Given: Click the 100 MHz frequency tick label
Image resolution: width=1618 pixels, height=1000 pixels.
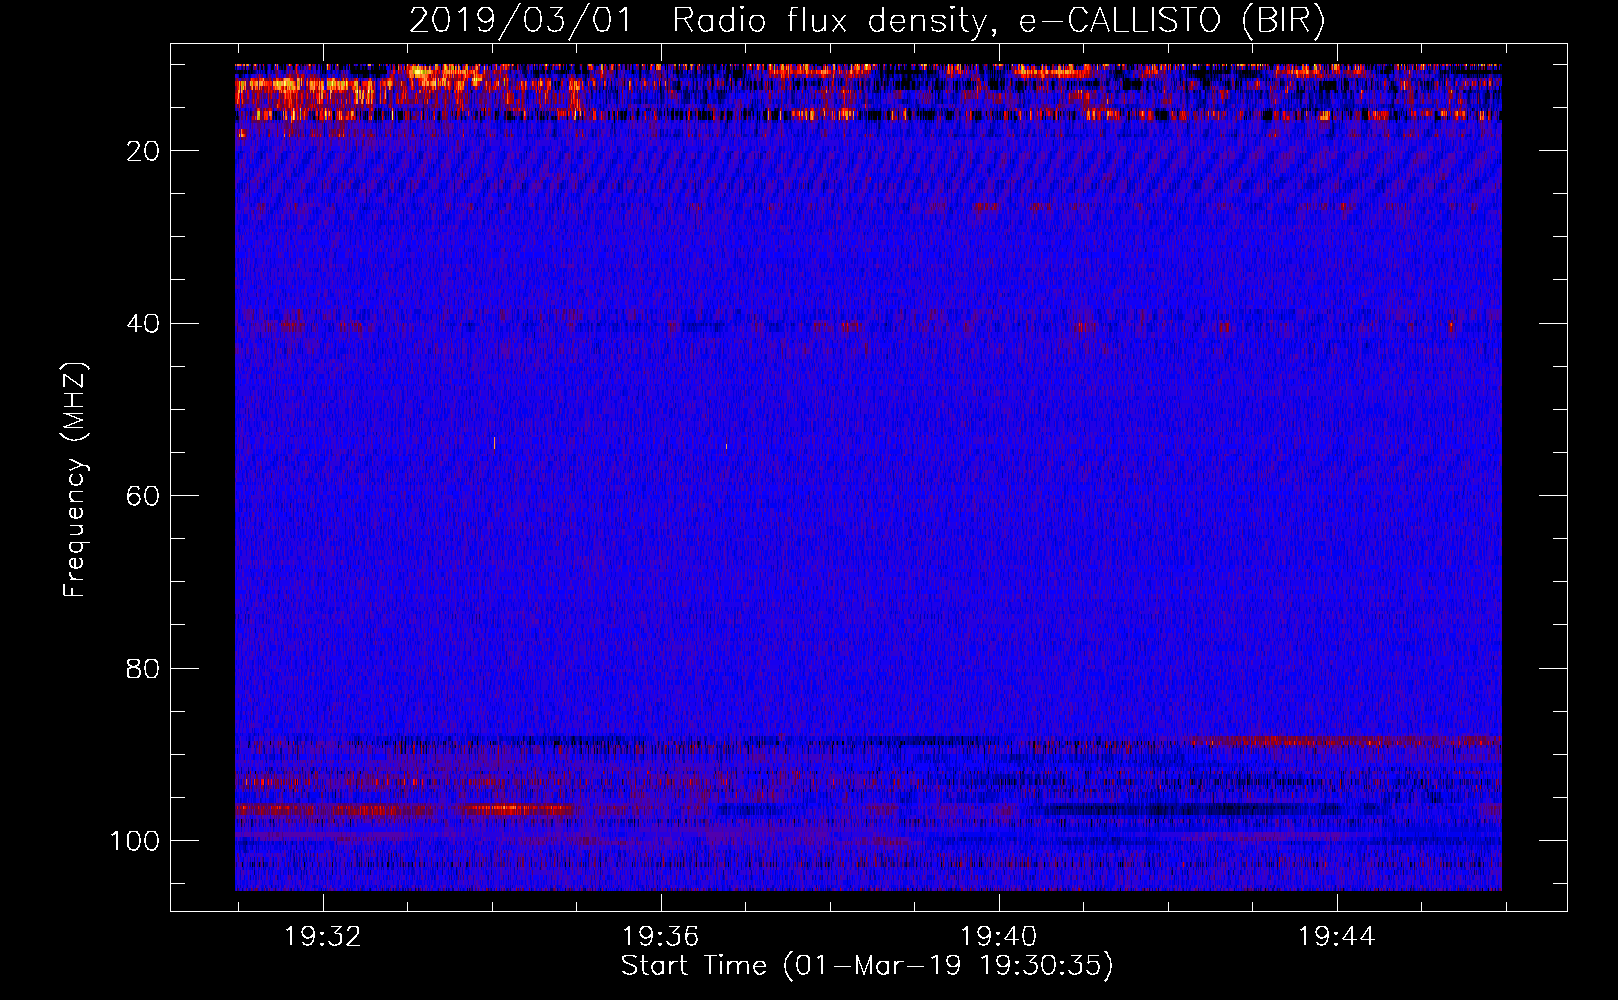Looking at the screenshot, I should pos(135,841).
